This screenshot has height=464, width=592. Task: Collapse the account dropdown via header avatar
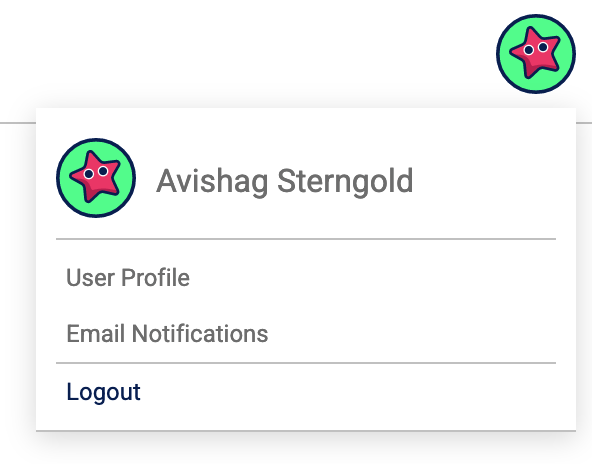pos(536,54)
